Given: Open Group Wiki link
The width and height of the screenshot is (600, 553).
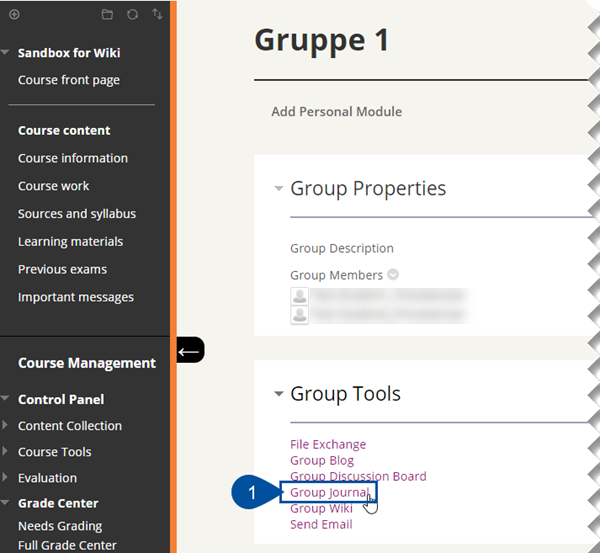Looking at the screenshot, I should point(321,509).
